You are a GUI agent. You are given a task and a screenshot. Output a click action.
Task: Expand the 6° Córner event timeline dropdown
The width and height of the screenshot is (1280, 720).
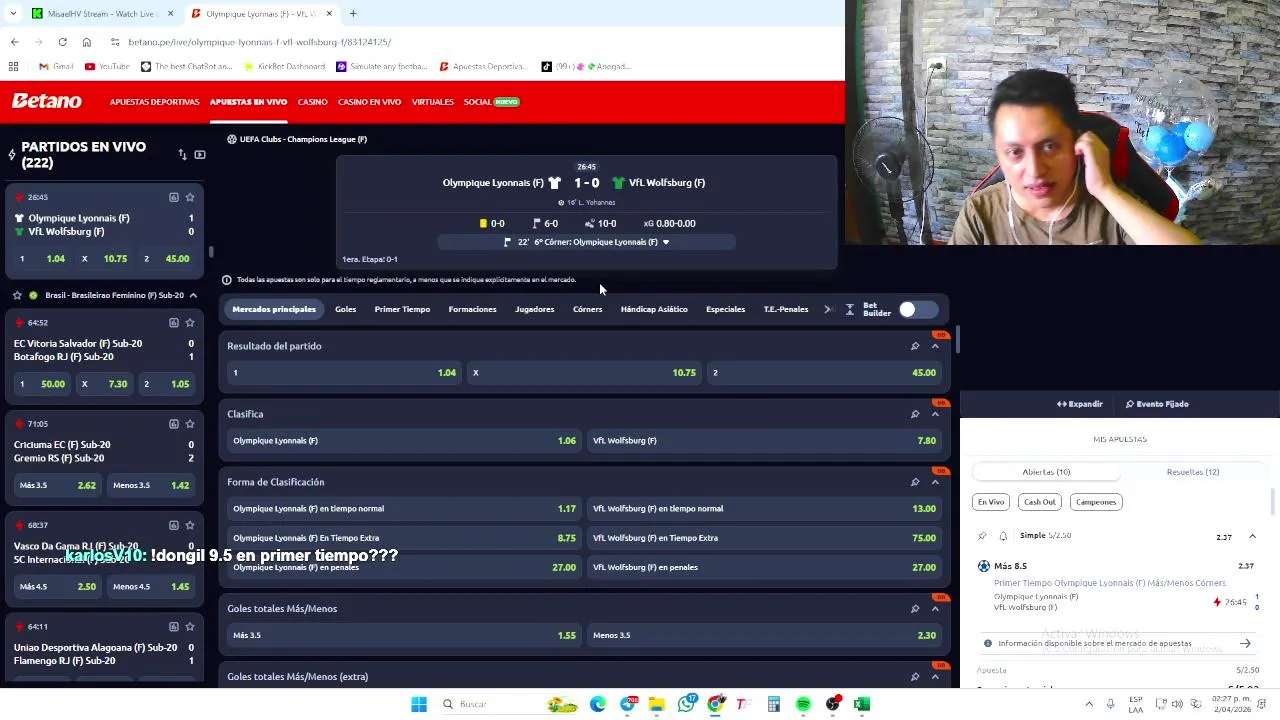[666, 242]
